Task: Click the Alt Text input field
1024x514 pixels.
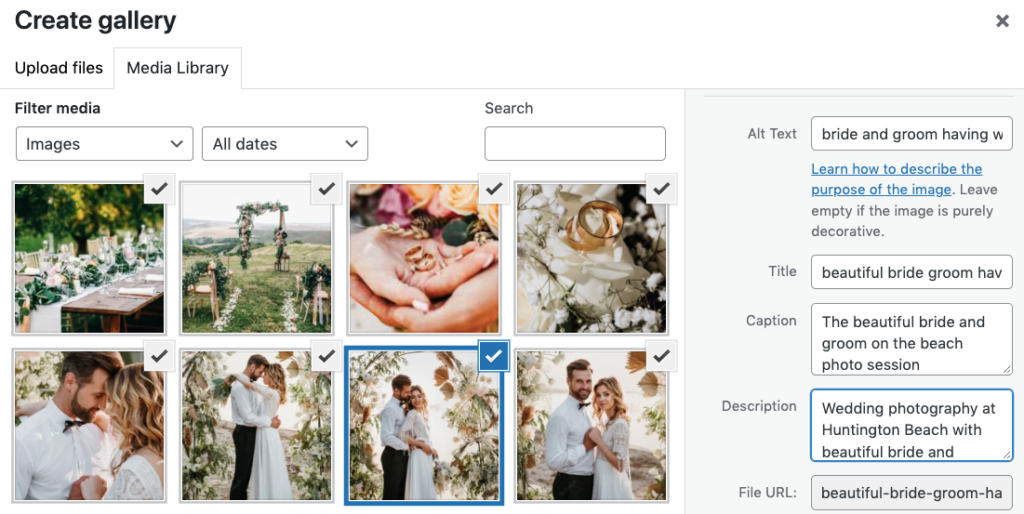Action: point(911,134)
